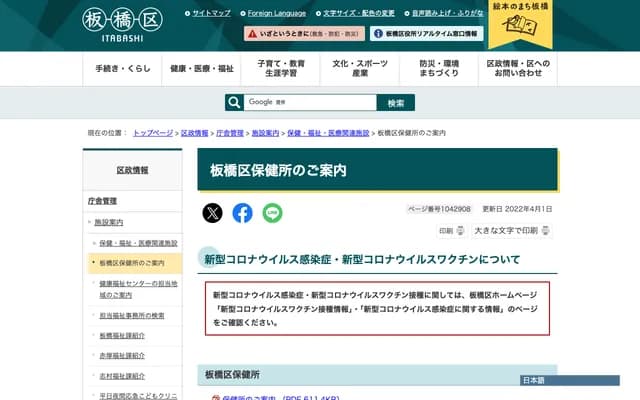640x400 pixels.
Task: Open 文字サイズ・配色の変更 settings
Action: 343,13
